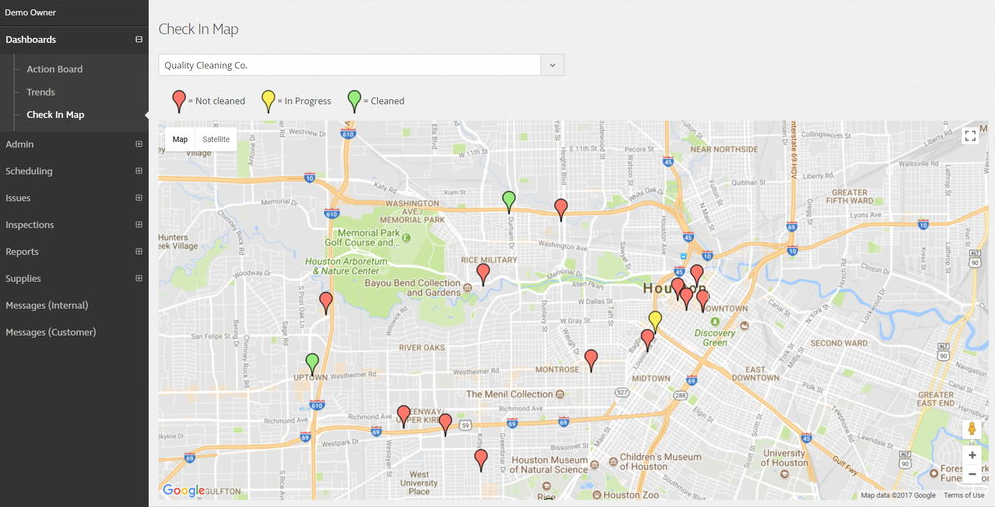Open the company dropdown arrow
This screenshot has height=507, width=995.
point(552,65)
